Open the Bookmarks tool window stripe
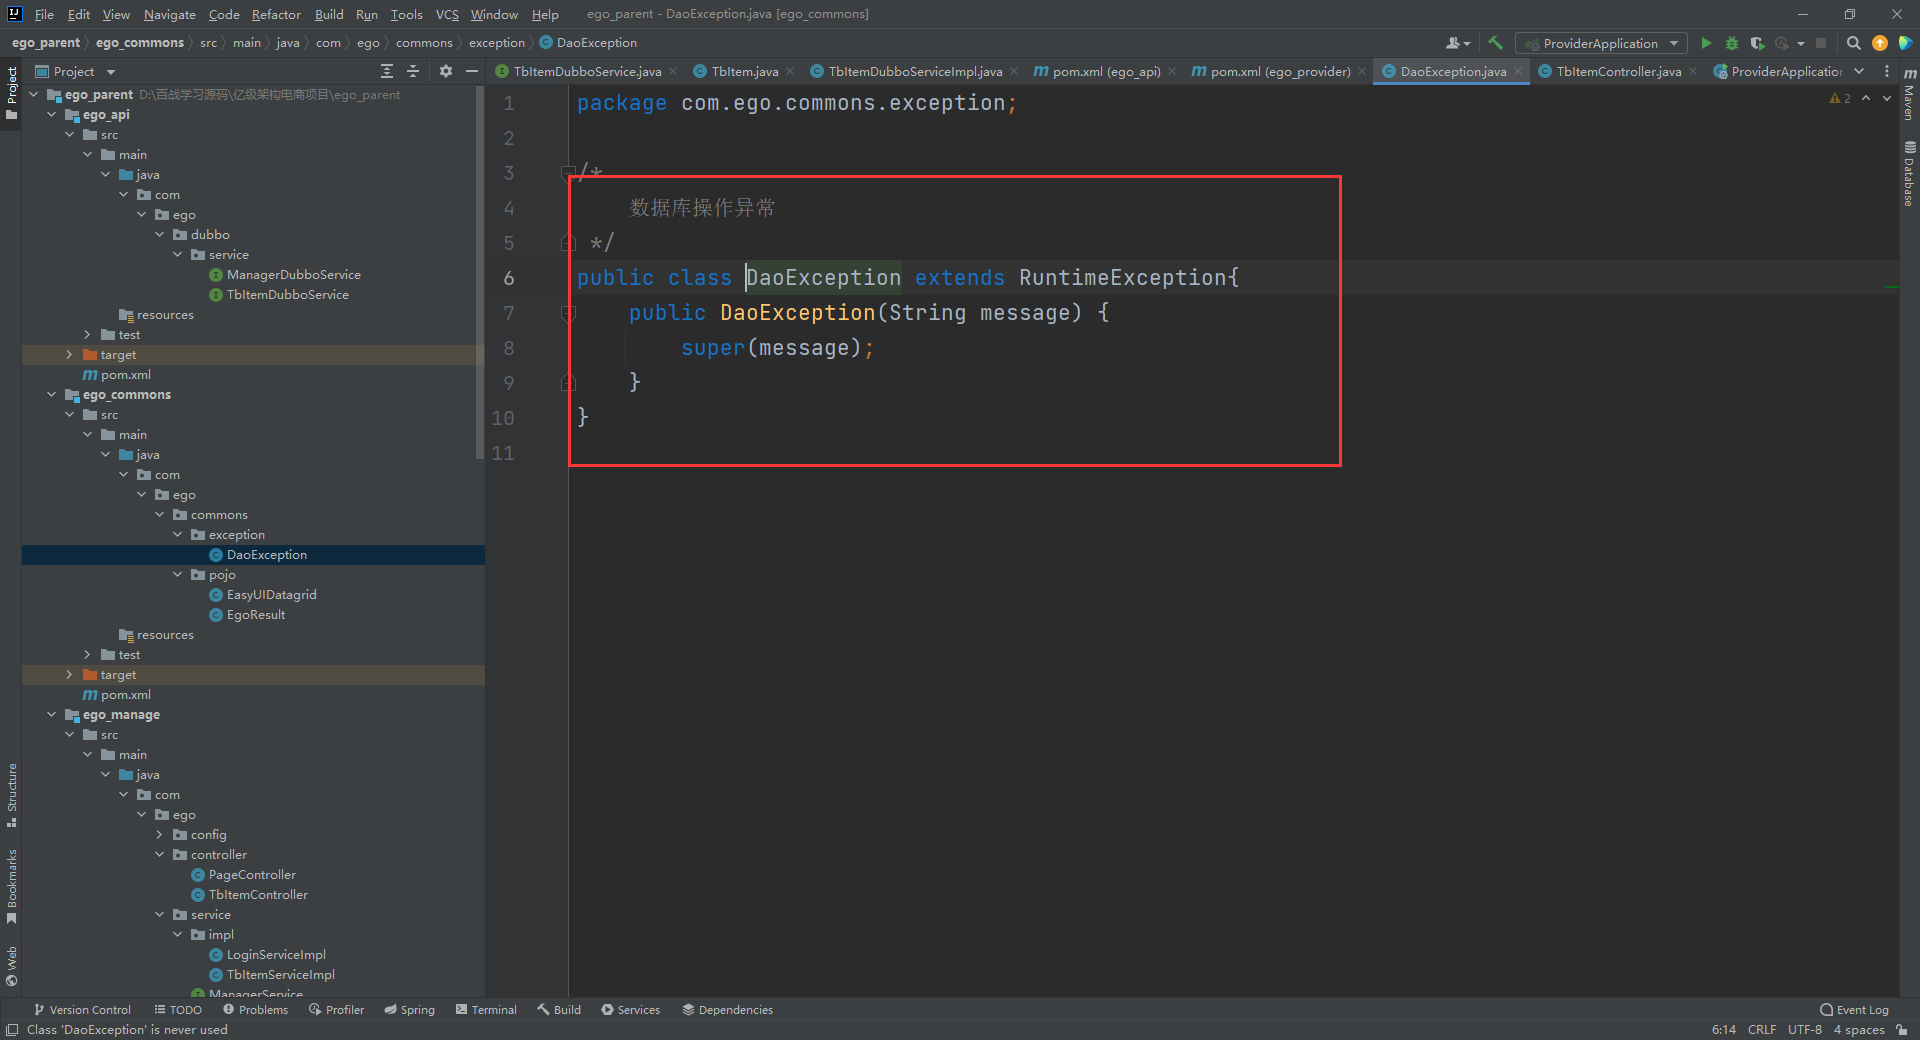Image resolution: width=1920 pixels, height=1040 pixels. (x=12, y=886)
